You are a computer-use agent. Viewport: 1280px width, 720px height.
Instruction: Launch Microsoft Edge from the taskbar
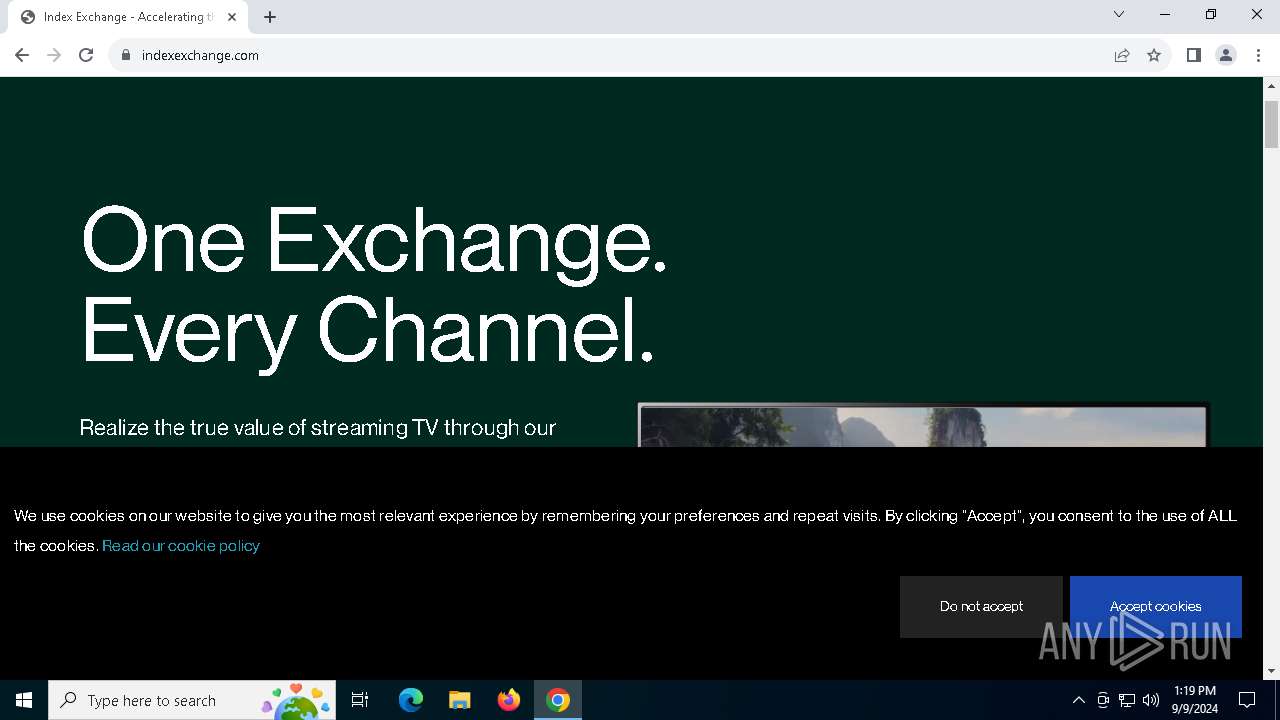[411, 700]
